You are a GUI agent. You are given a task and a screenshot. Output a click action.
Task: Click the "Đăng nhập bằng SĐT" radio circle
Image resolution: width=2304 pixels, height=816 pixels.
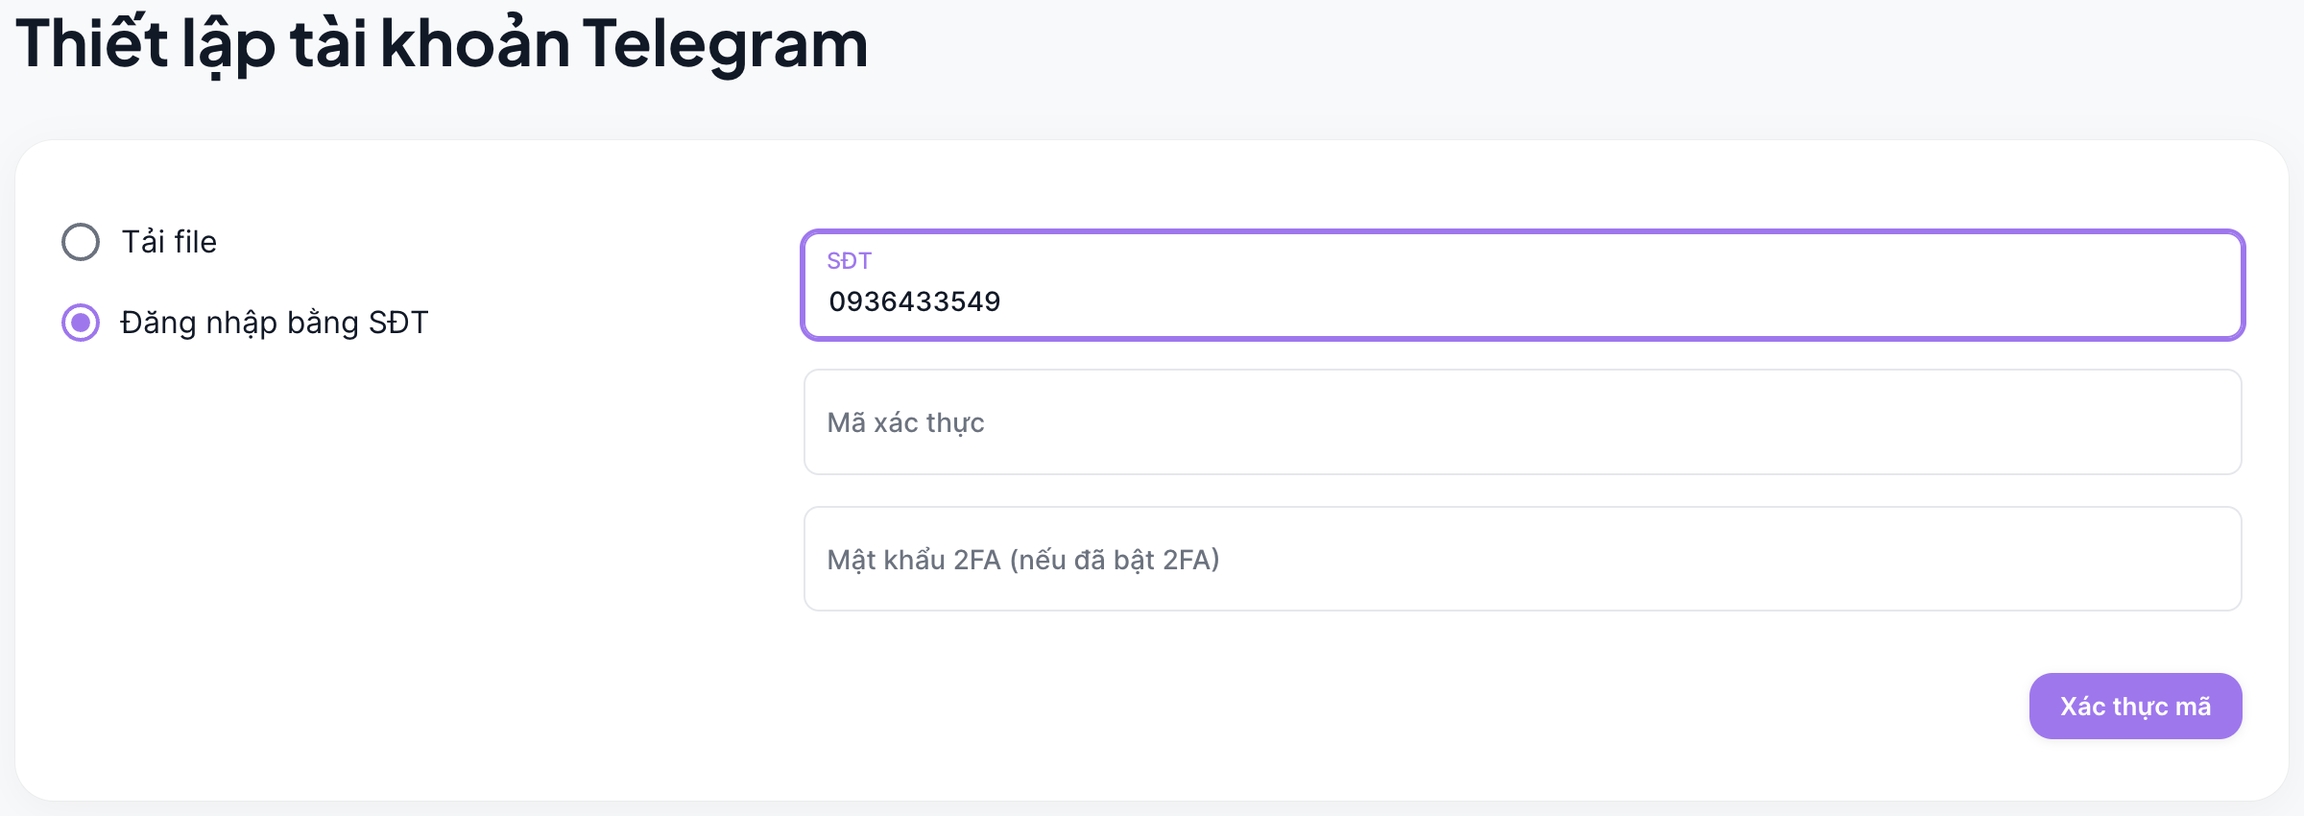pyautogui.click(x=81, y=323)
